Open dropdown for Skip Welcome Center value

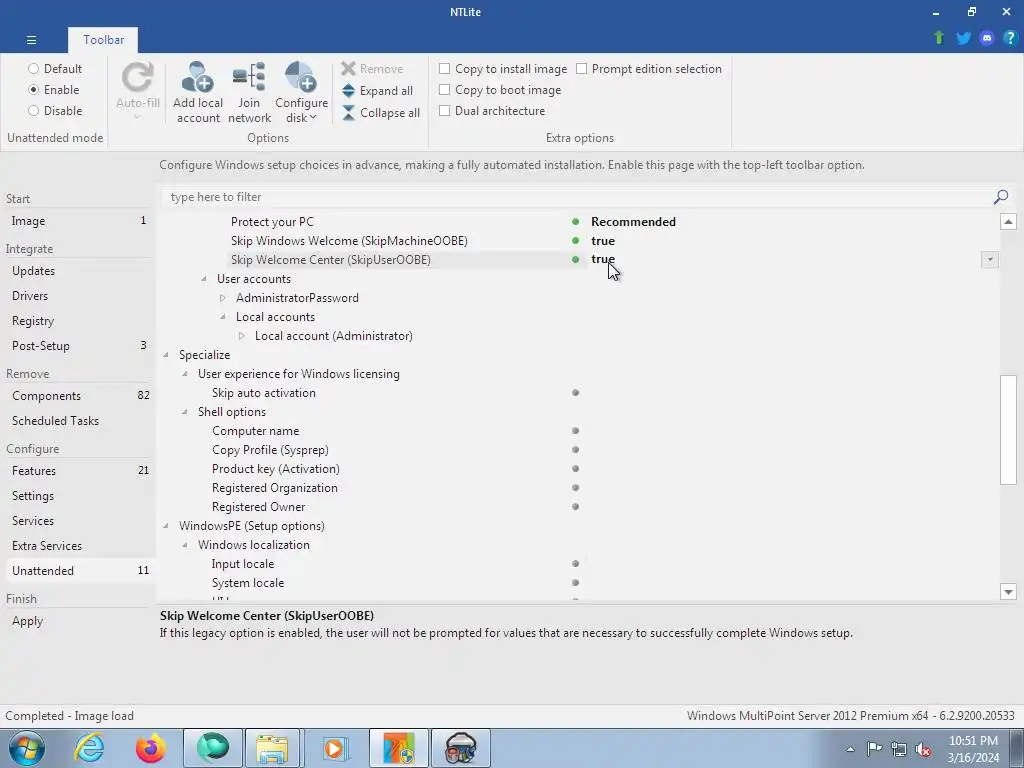pyautogui.click(x=990, y=260)
